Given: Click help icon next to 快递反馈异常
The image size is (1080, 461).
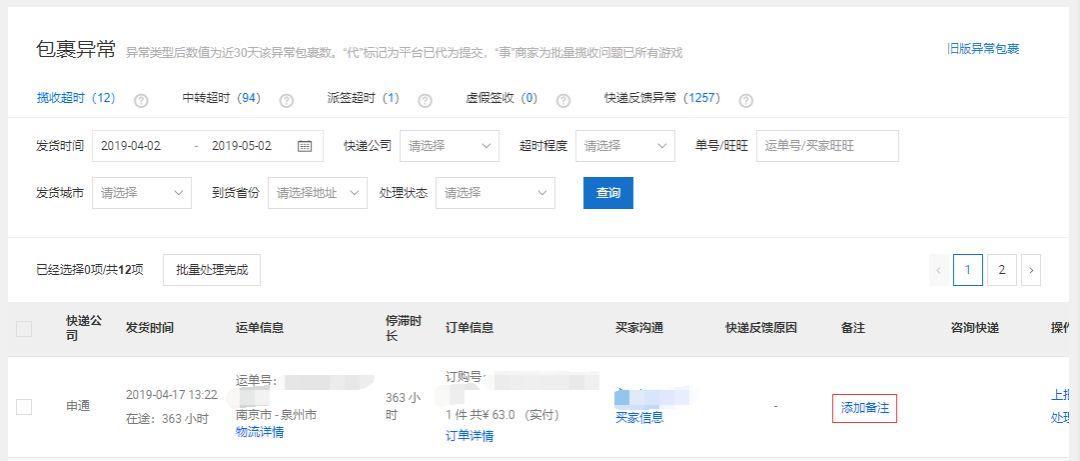Looking at the screenshot, I should (745, 100).
